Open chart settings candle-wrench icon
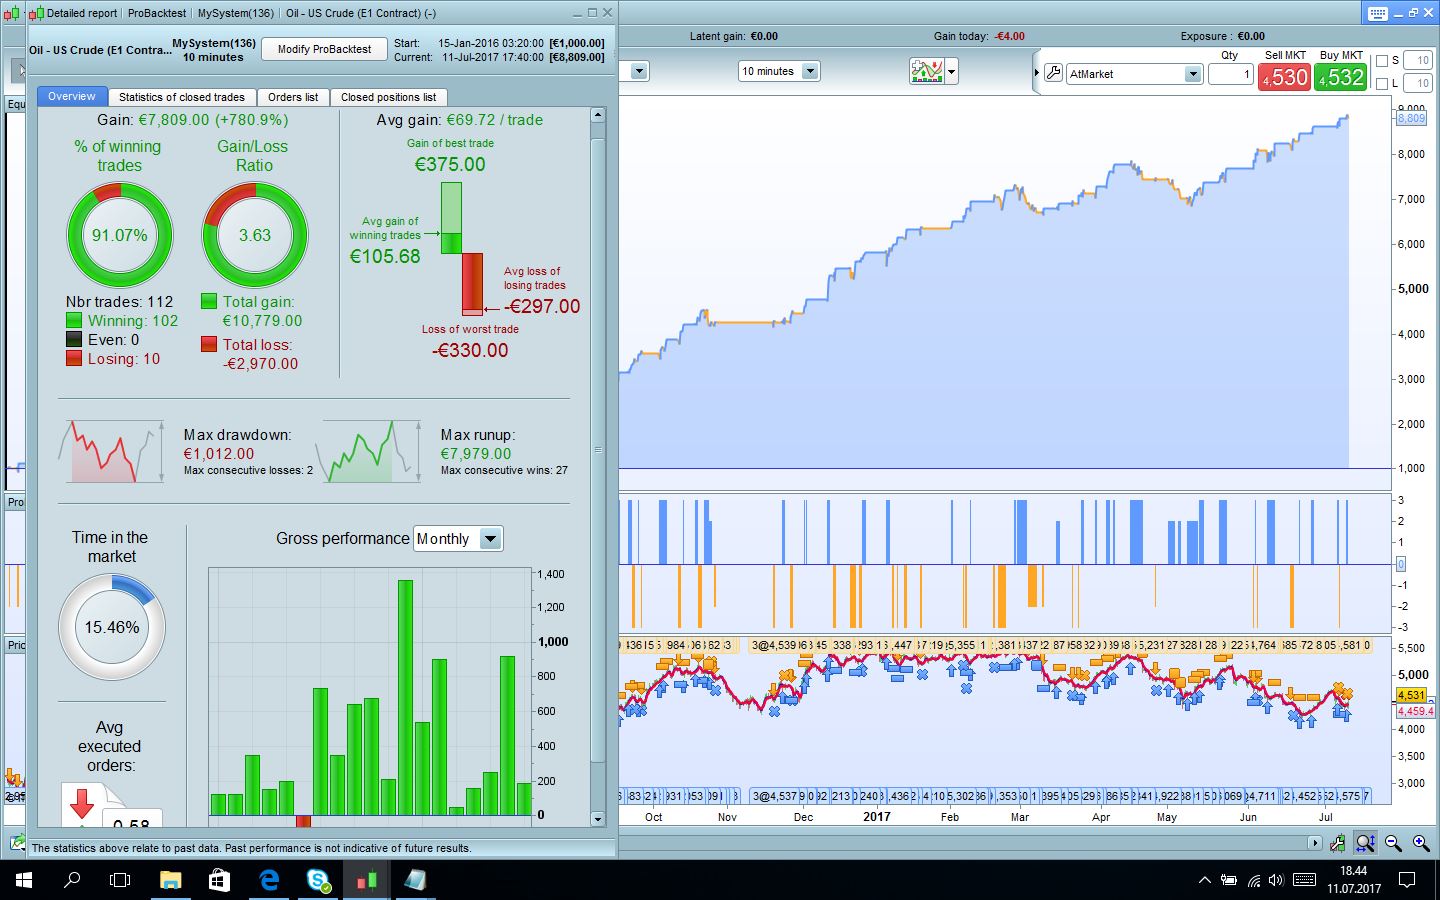The image size is (1440, 900). pyautogui.click(x=1338, y=844)
